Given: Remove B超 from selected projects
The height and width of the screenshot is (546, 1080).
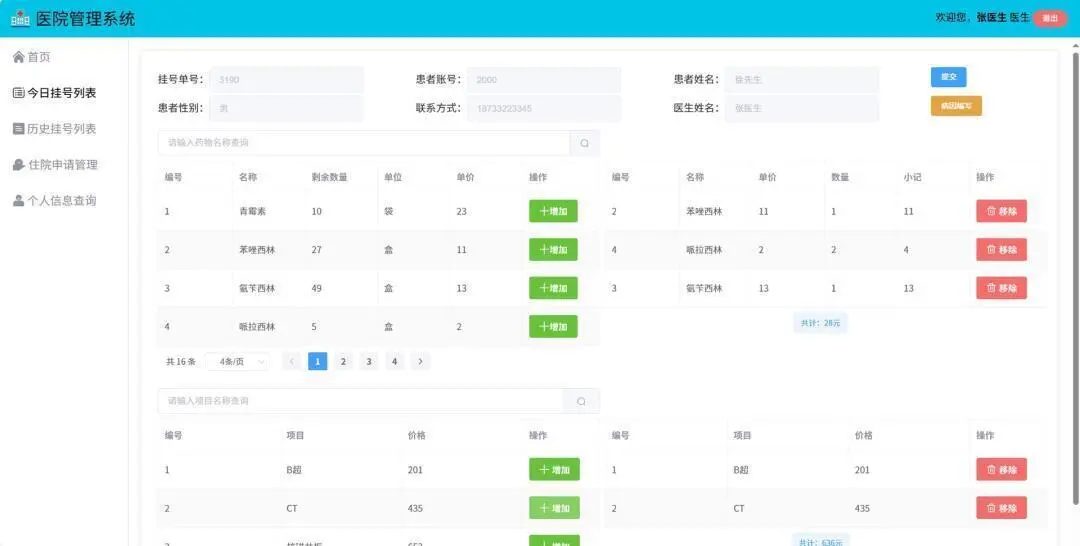Looking at the screenshot, I should pyautogui.click(x=1001, y=470).
